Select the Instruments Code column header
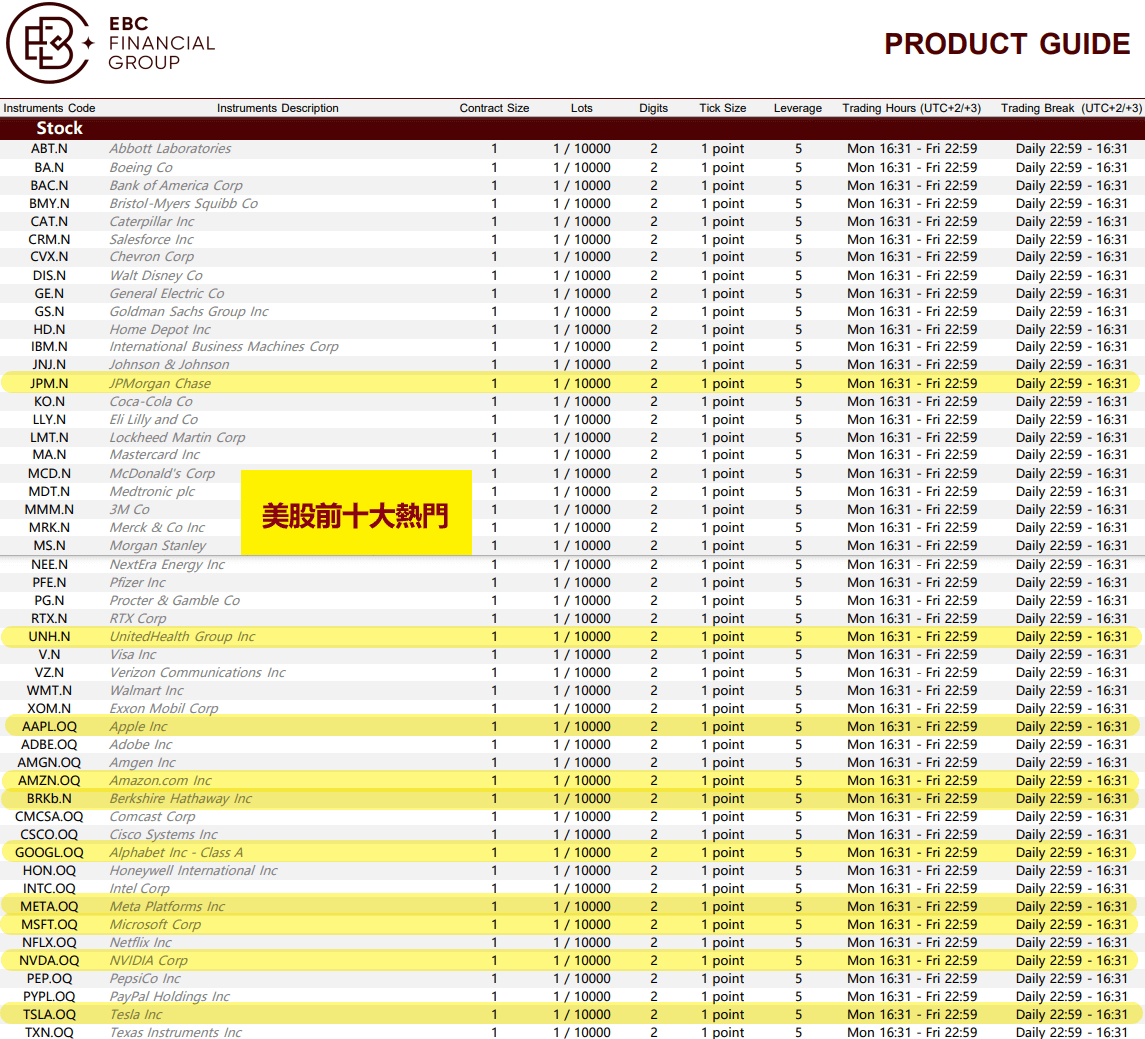The width and height of the screenshot is (1145, 1039). point(50,108)
